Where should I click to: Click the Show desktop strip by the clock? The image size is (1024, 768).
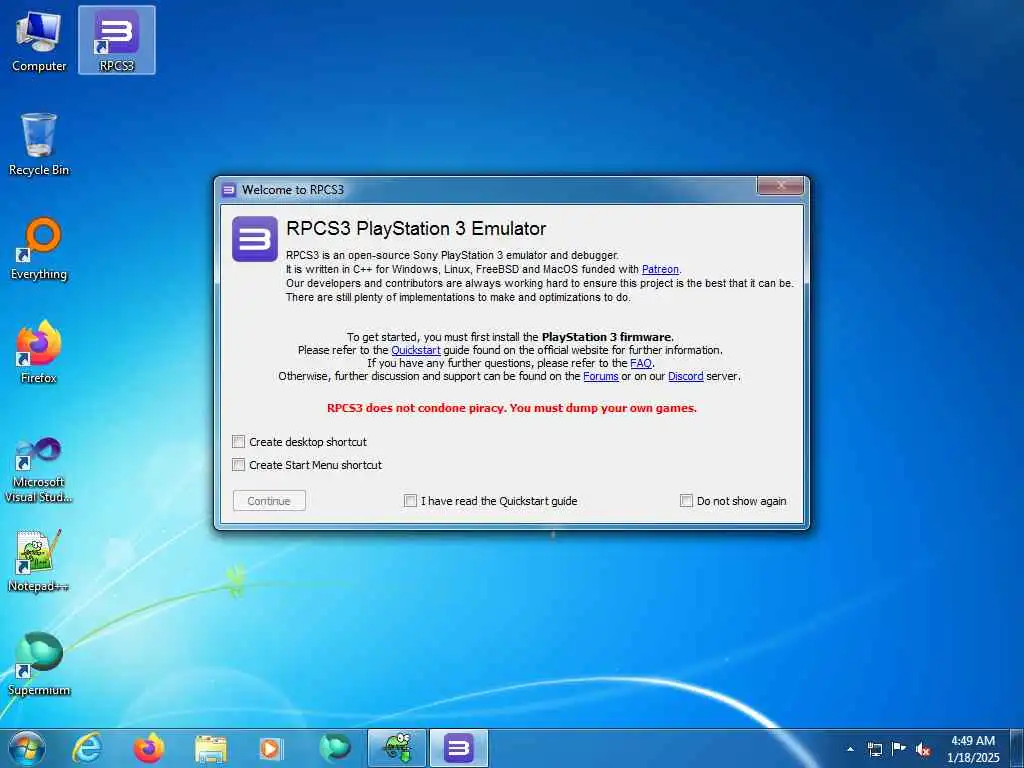click(x=1017, y=748)
